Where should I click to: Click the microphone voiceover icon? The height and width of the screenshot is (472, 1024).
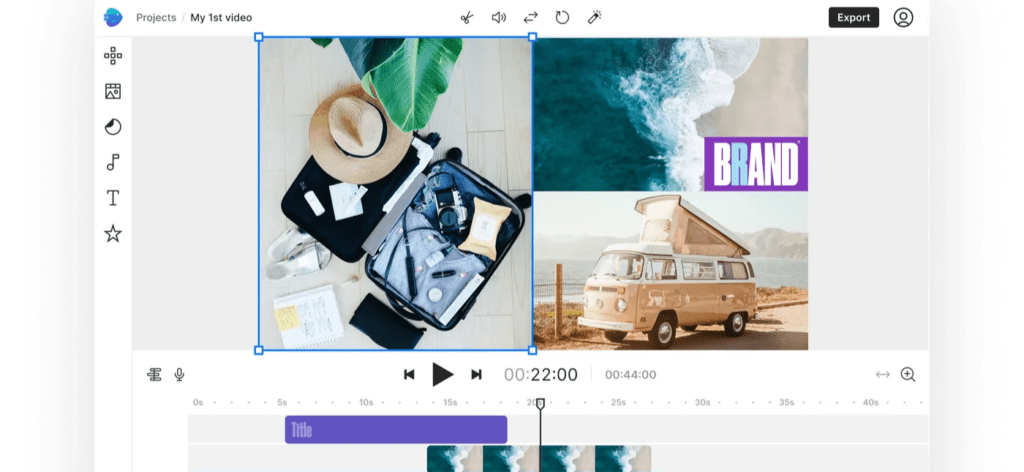[x=179, y=375]
